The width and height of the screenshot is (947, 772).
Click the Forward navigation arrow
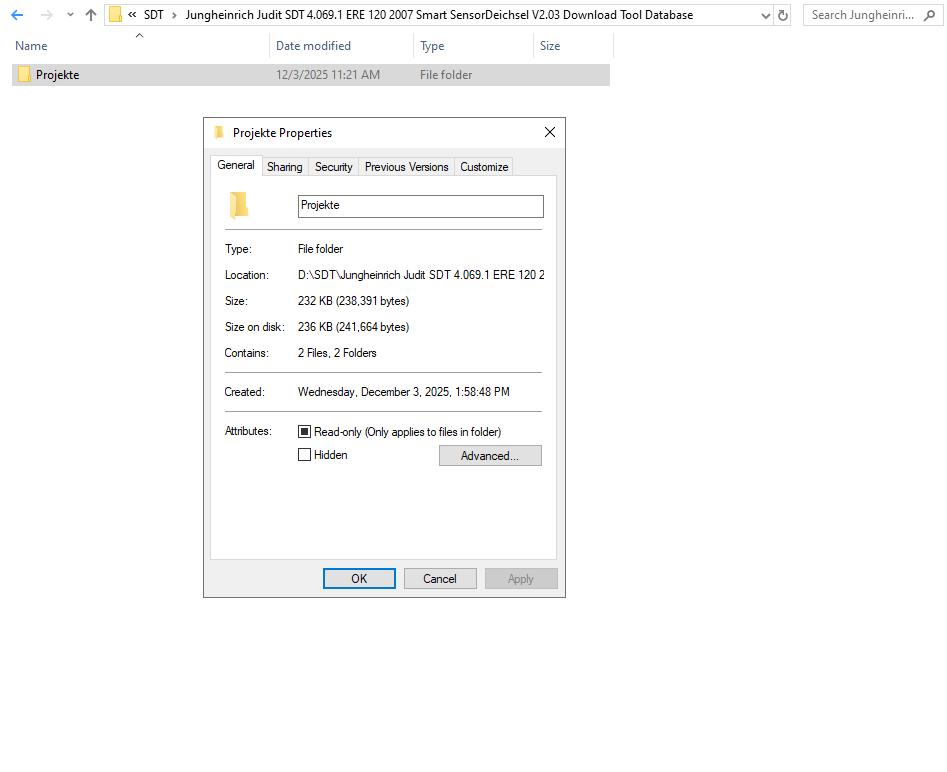click(46, 15)
